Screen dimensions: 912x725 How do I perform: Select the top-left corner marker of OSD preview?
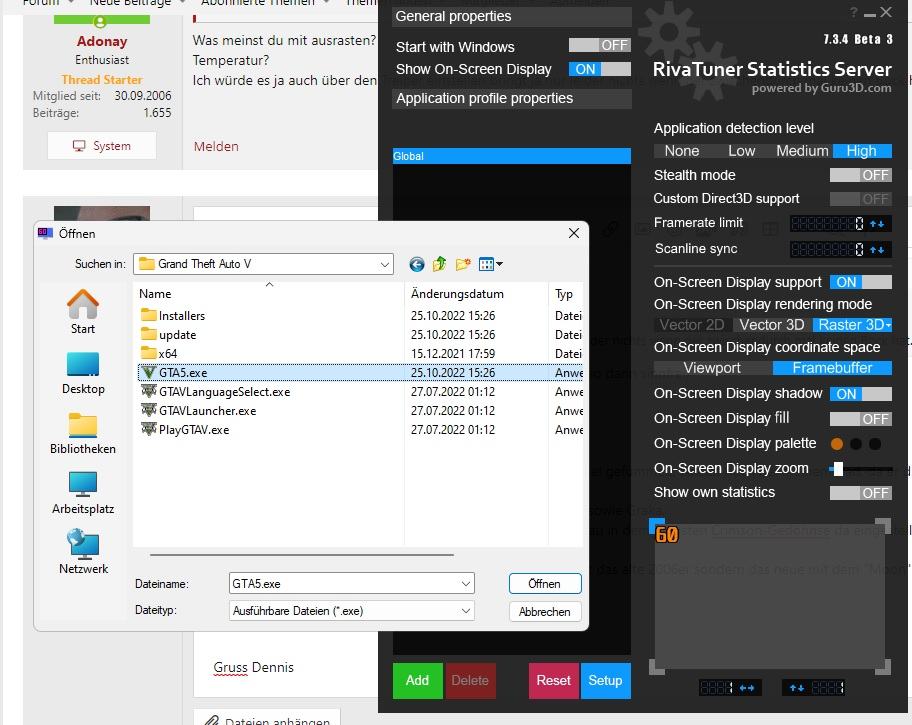(656, 525)
